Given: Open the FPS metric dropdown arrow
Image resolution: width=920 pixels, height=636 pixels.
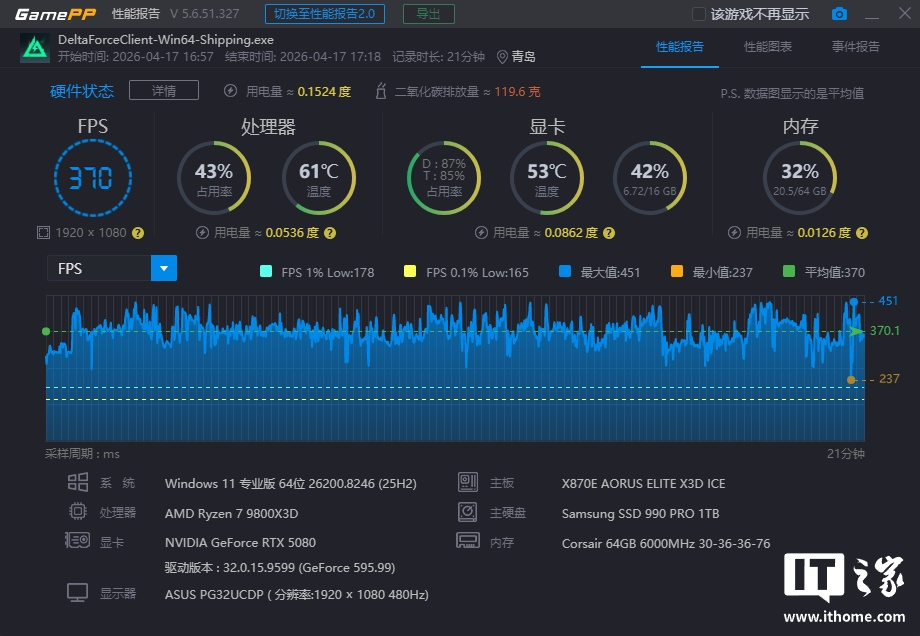Looking at the screenshot, I should tap(163, 268).
